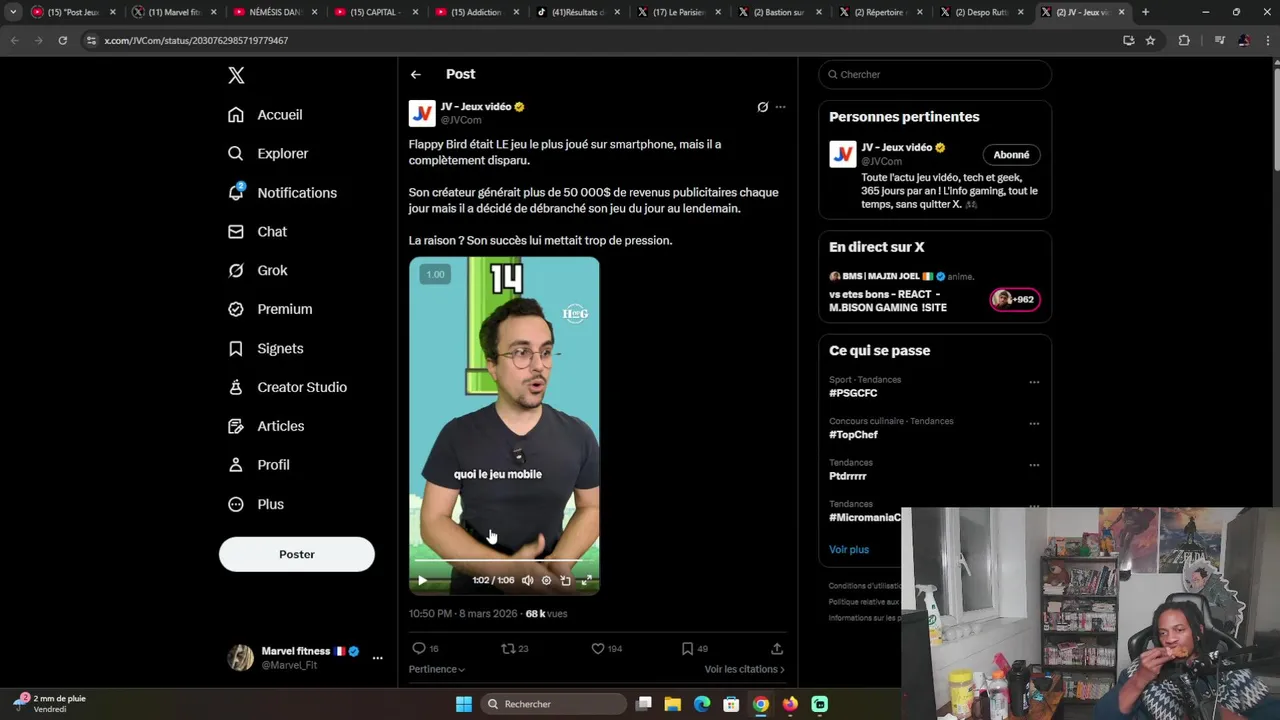Image resolution: width=1280 pixels, height=720 pixels.
Task: Click the video progress bar
Action: coord(504,561)
